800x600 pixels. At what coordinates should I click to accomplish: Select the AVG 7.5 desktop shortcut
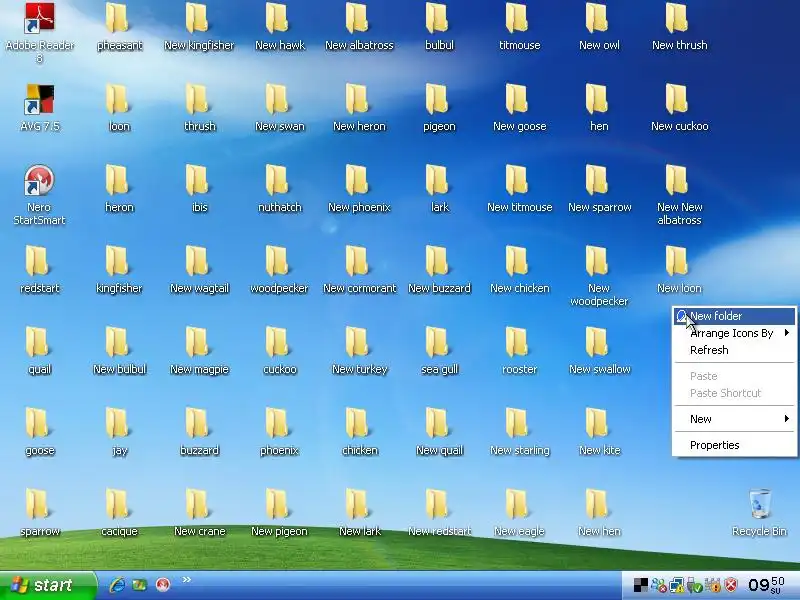click(40, 107)
